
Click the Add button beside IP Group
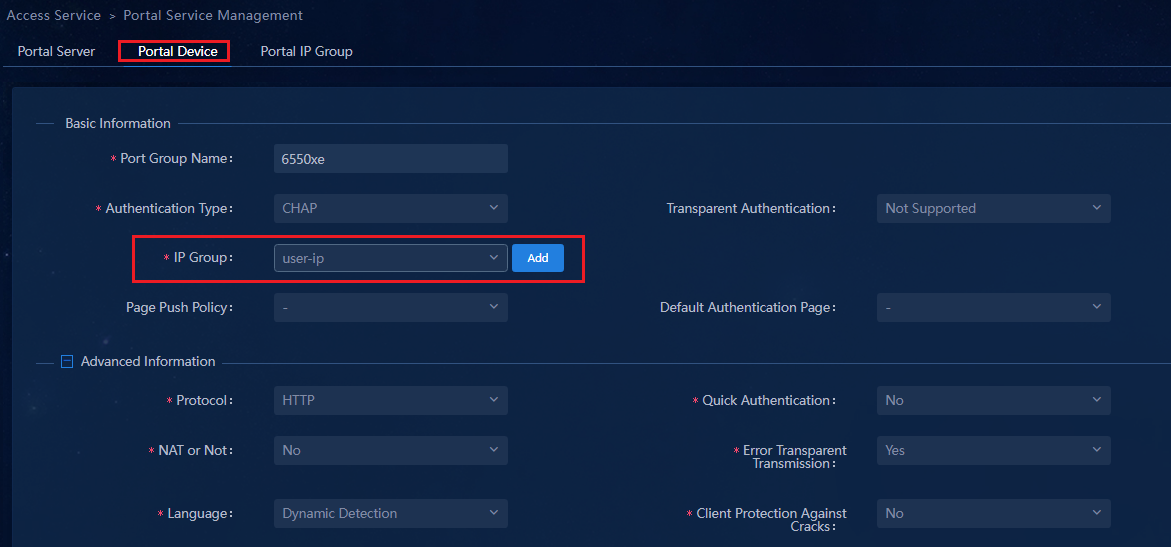point(538,258)
